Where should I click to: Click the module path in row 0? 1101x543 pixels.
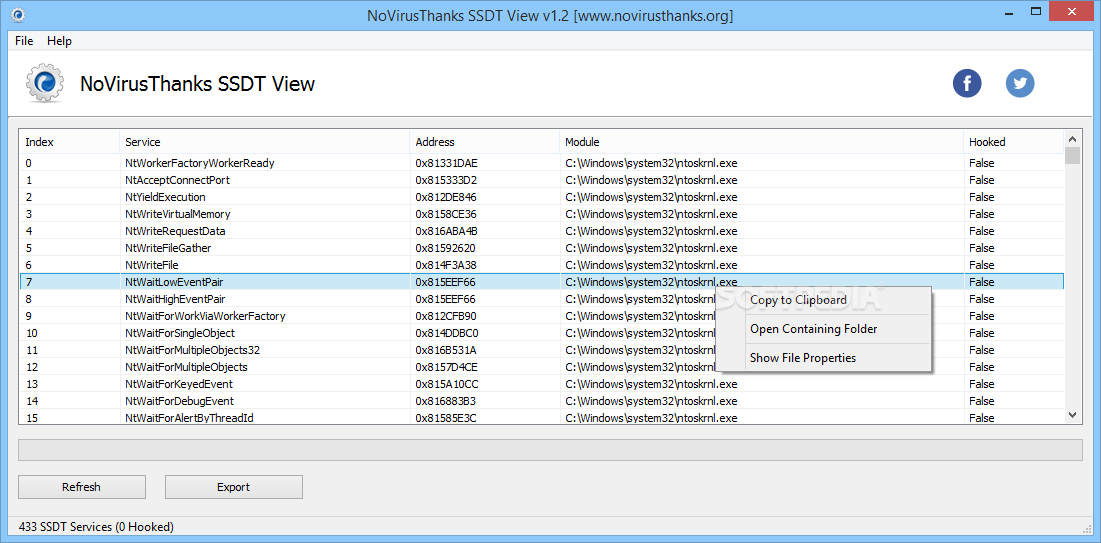(651, 163)
